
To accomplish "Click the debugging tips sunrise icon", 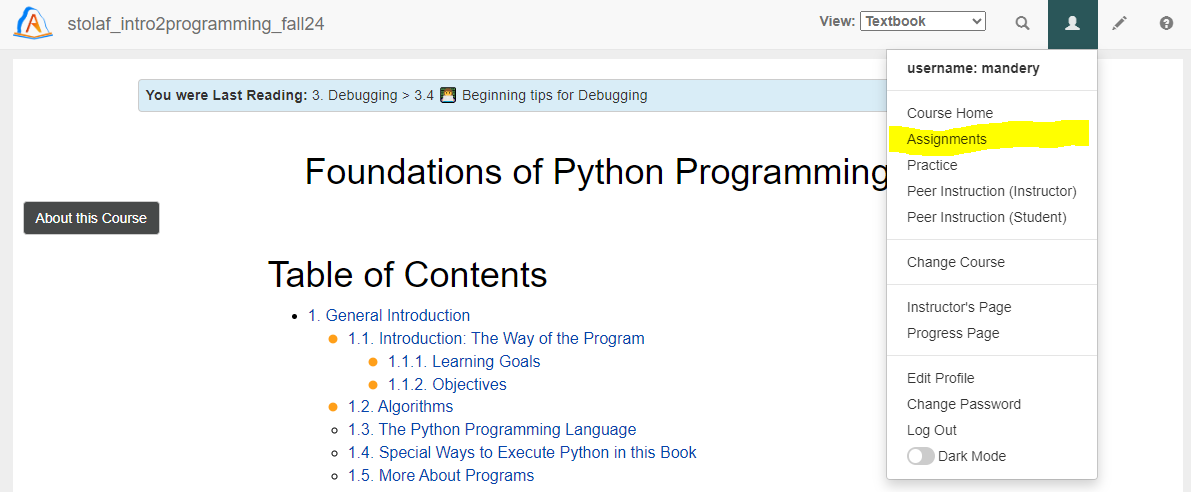I will click(x=448, y=95).
